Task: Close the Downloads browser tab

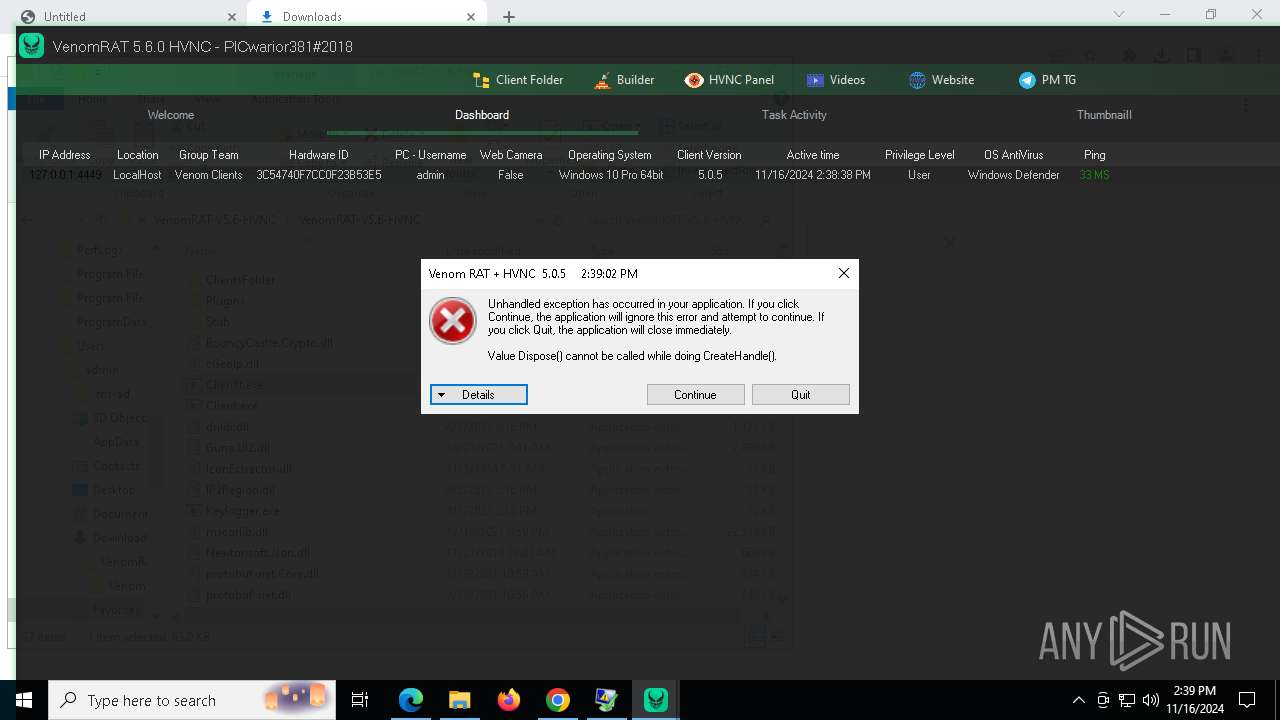Action: pyautogui.click(x=471, y=16)
